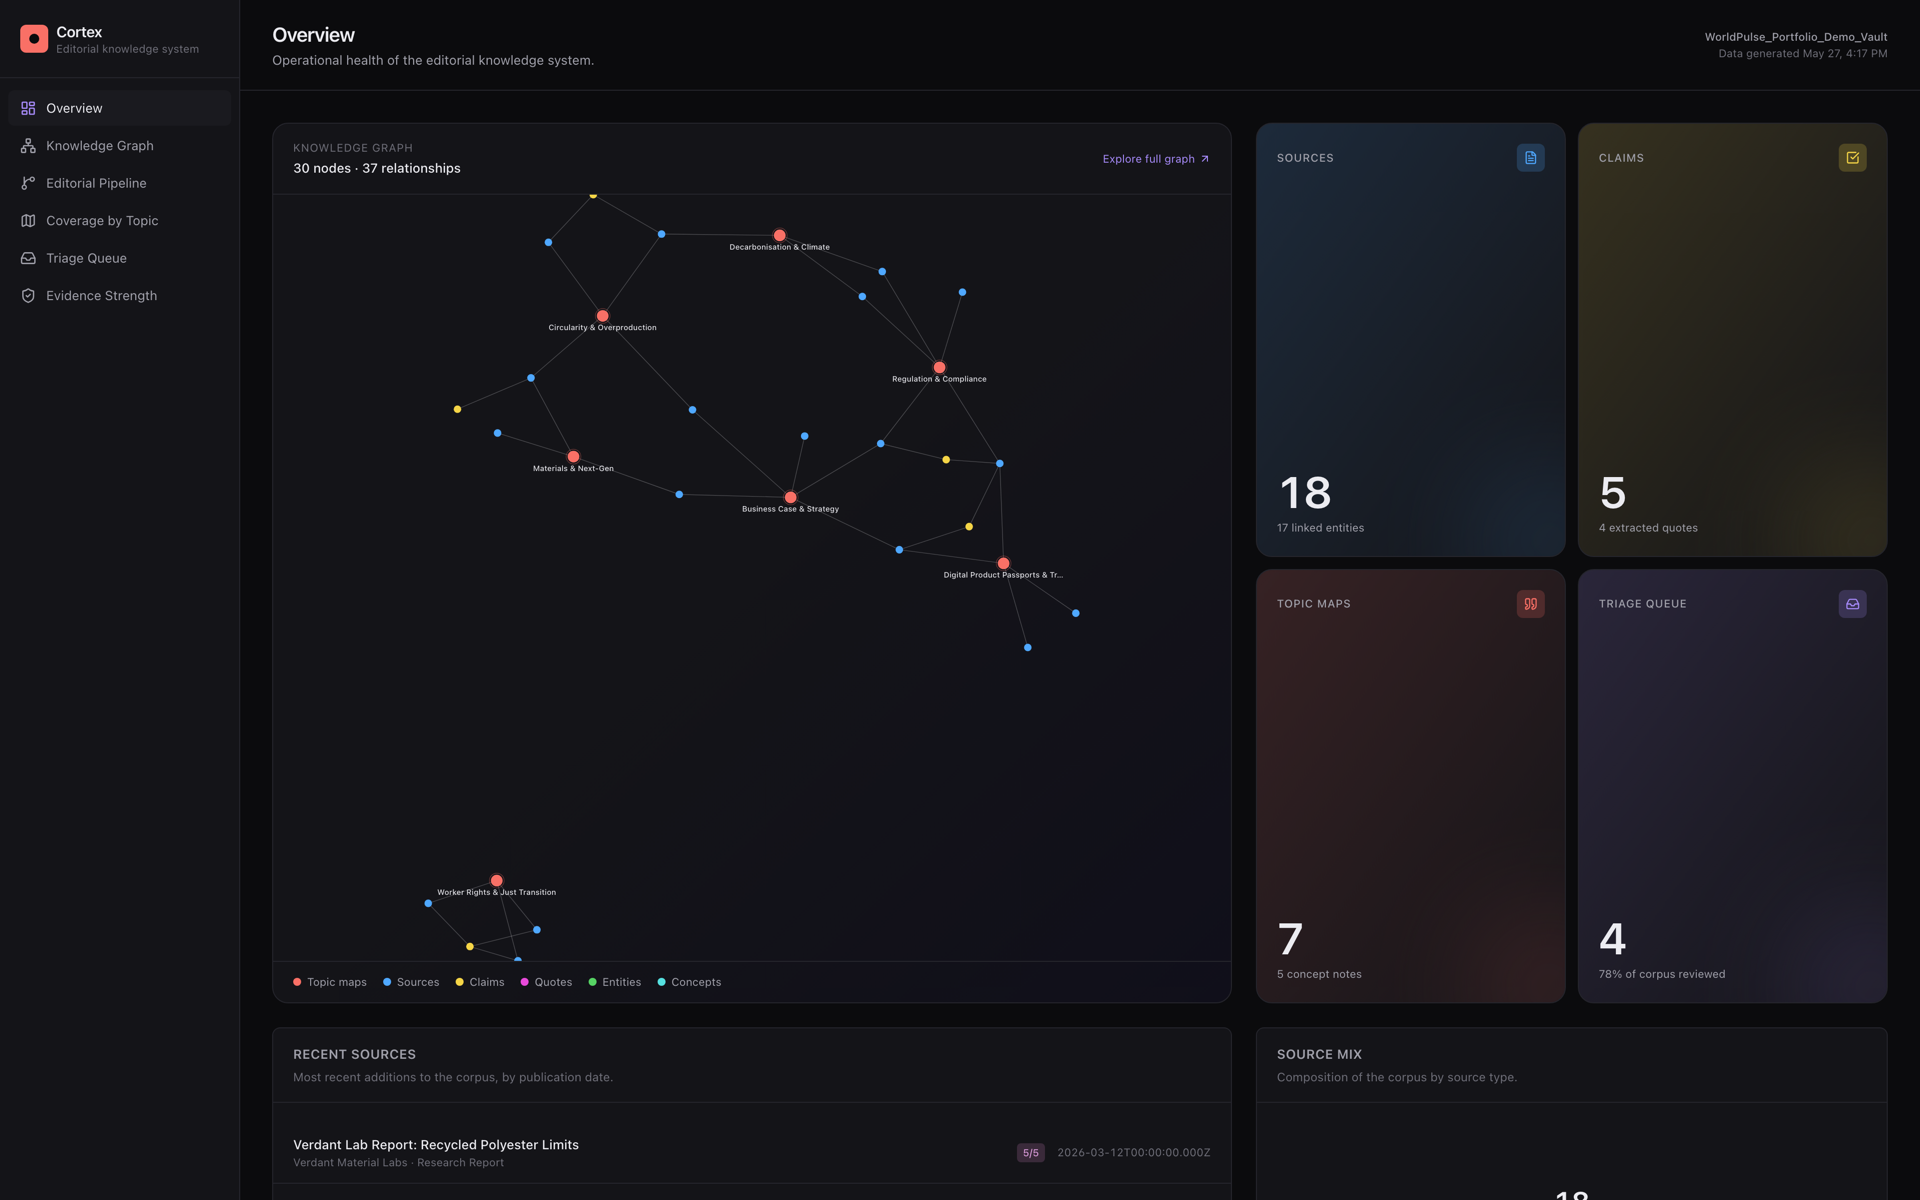Click the text '30 nodes · 37 relationships'
The width and height of the screenshot is (1920, 1200).
click(x=377, y=168)
